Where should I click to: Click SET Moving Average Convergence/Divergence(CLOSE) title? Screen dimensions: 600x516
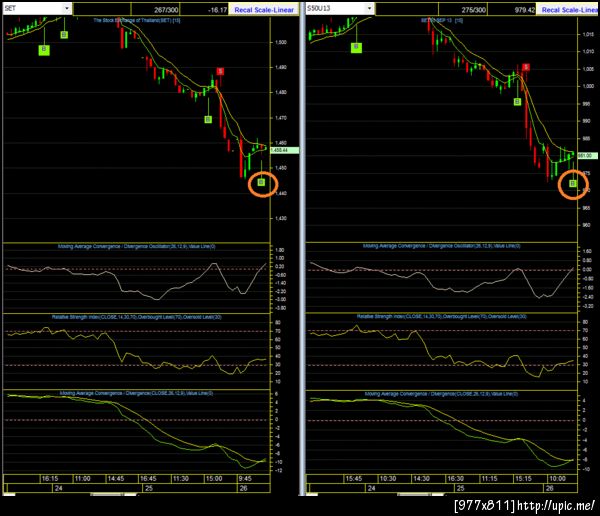coord(137,393)
